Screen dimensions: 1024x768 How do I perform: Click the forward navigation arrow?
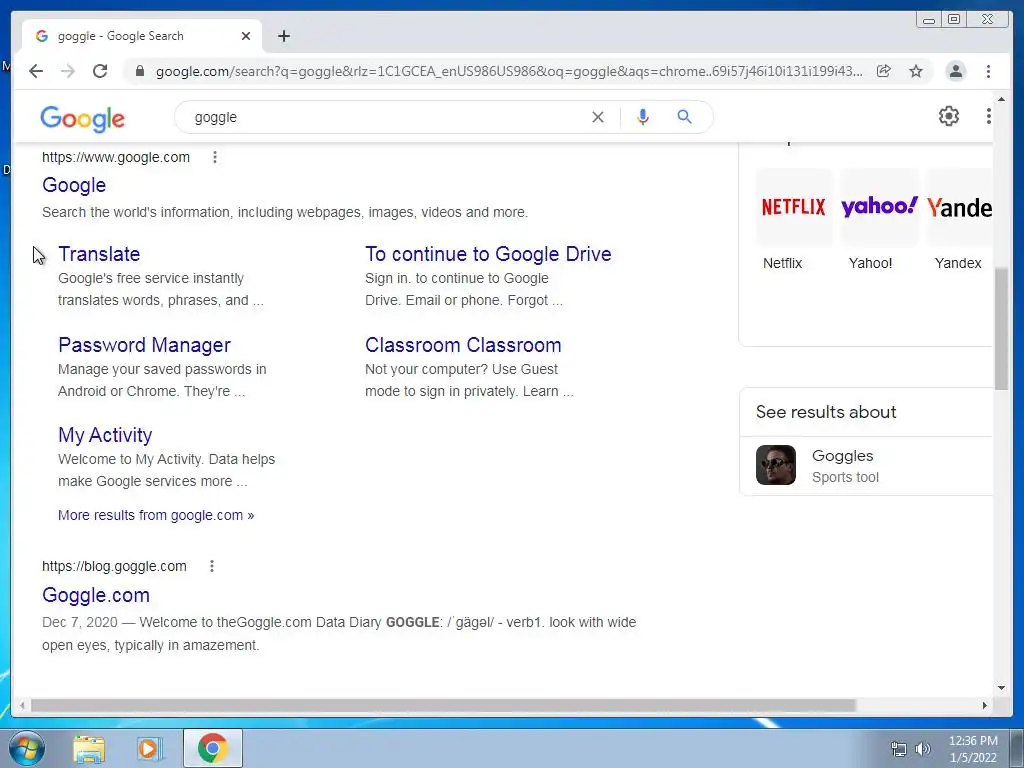(x=68, y=71)
